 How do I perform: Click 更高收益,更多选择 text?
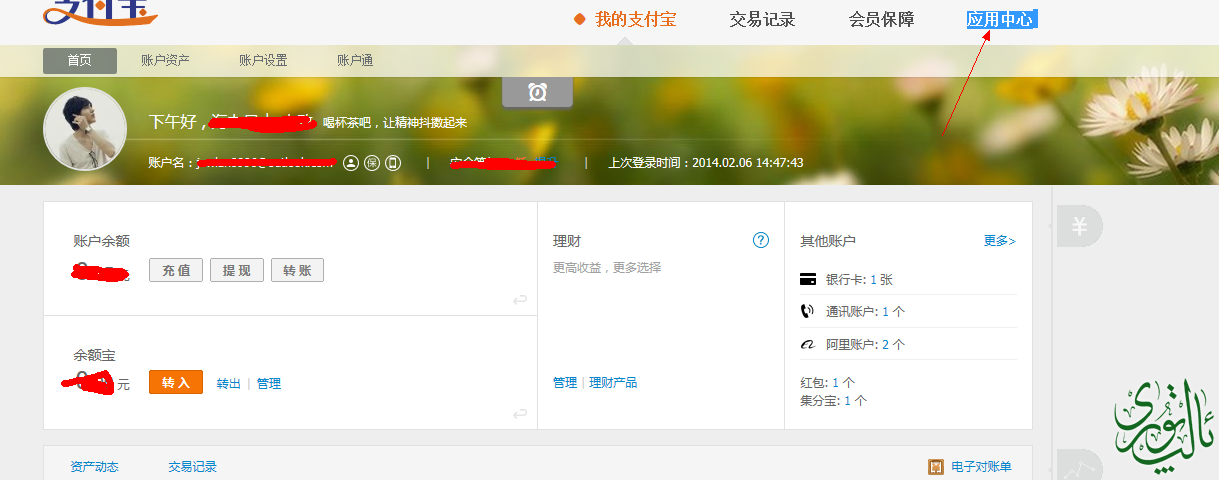pos(607,267)
